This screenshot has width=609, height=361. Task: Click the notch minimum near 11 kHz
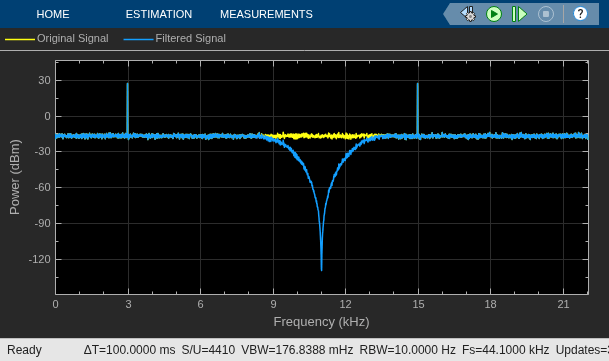321,269
